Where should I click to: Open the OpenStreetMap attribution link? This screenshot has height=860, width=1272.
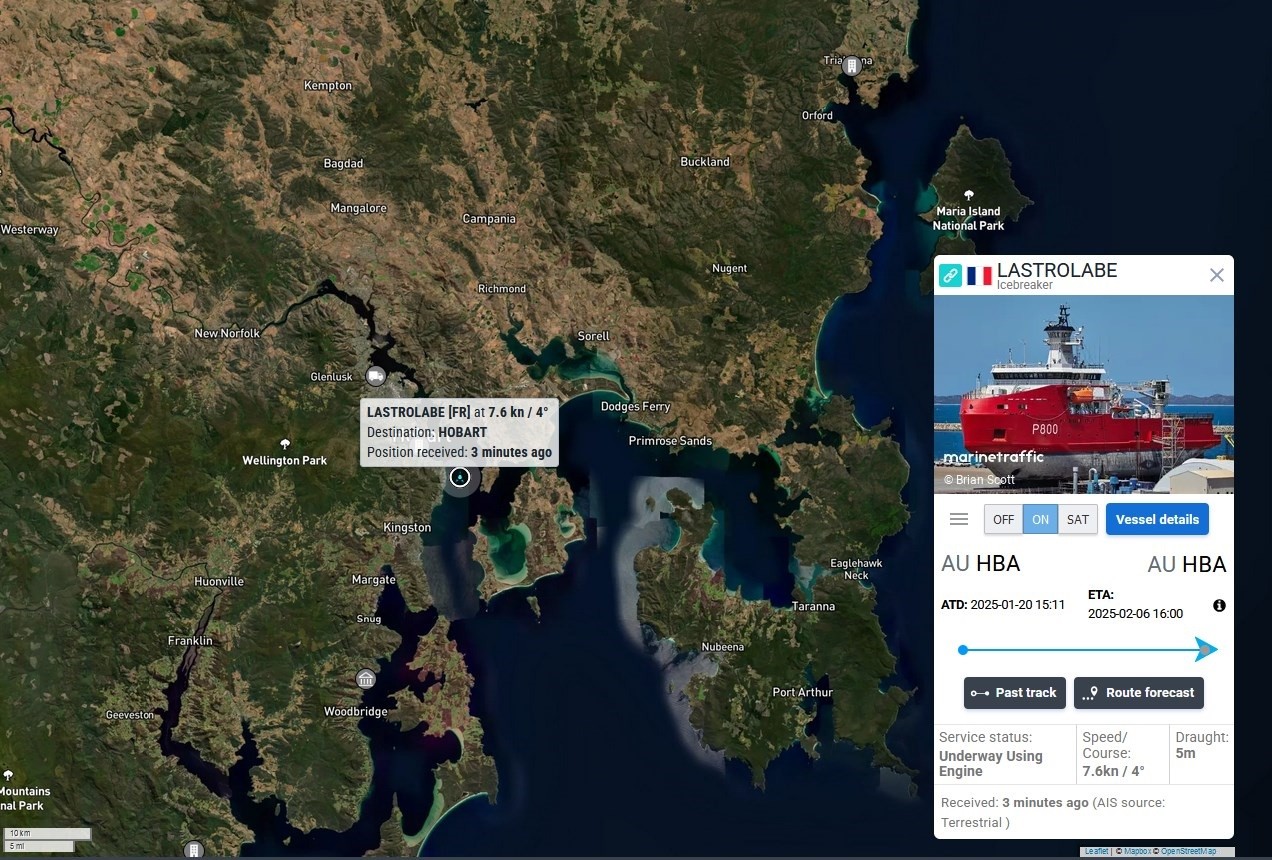[1189, 851]
